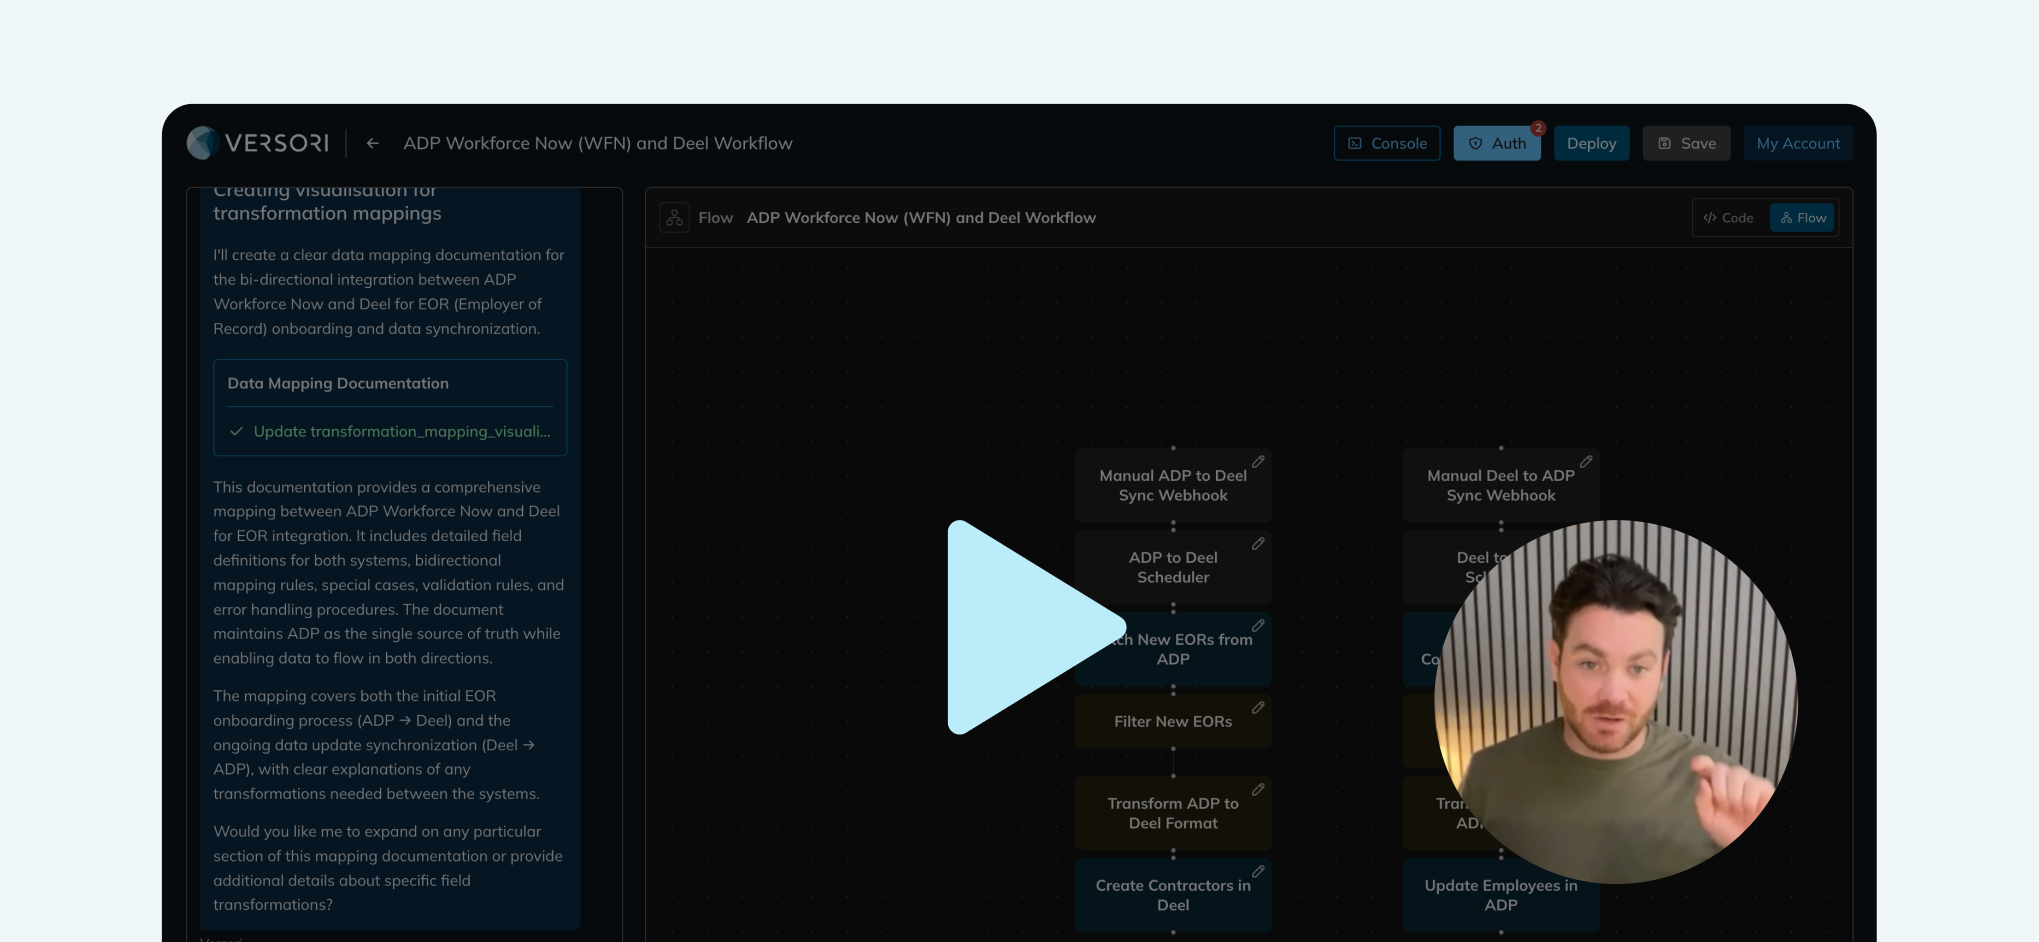Screen dimensions: 2039x942
Task: Click the flow diagram icon beside Flow label
Action: [x=674, y=218]
